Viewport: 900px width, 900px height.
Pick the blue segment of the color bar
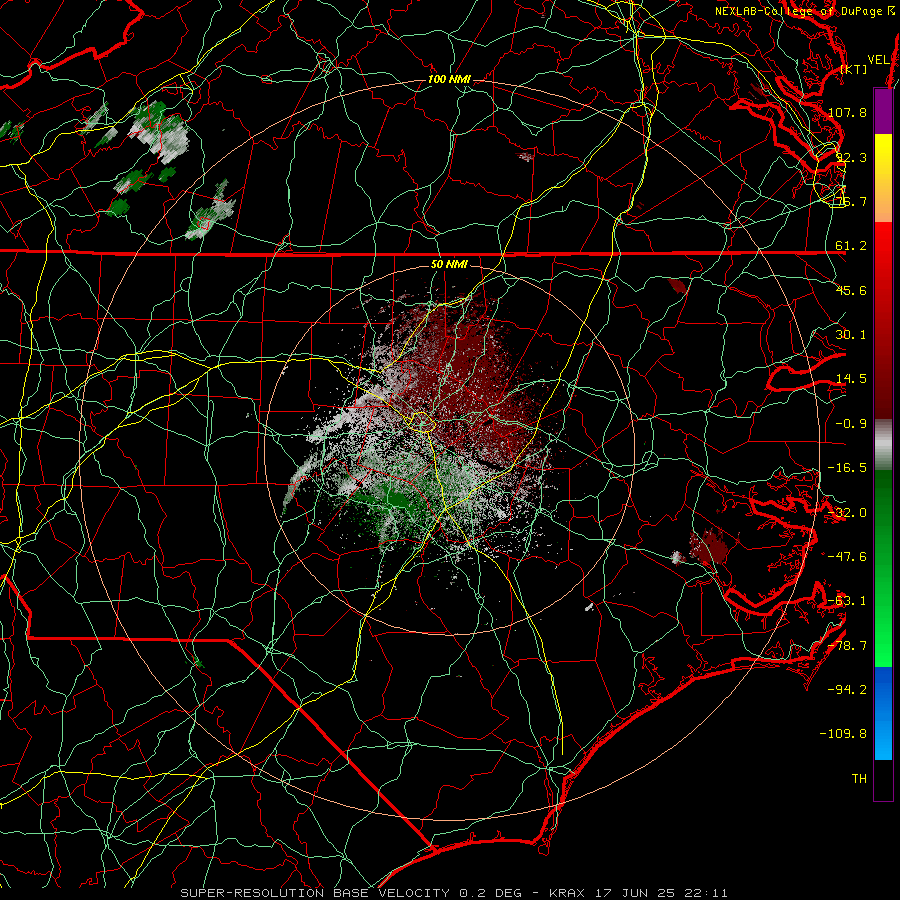click(x=883, y=713)
